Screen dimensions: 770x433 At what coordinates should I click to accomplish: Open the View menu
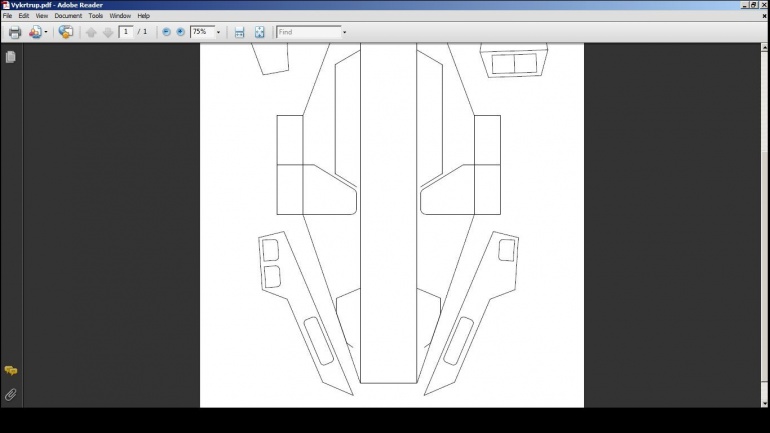pos(42,16)
